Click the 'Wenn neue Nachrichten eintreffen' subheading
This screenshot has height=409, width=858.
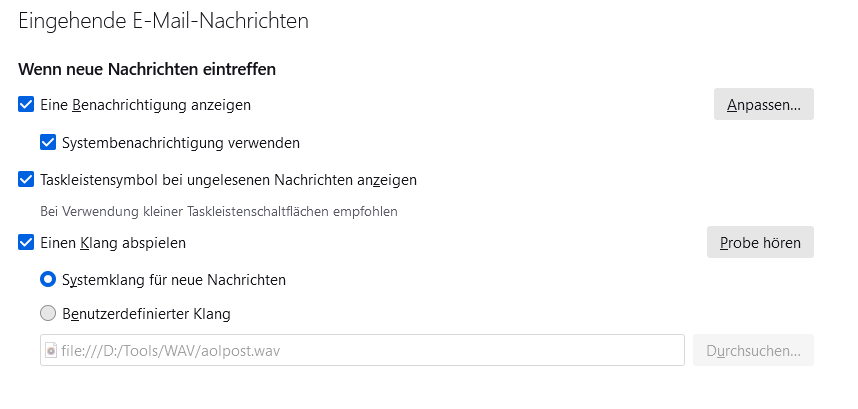pos(147,69)
